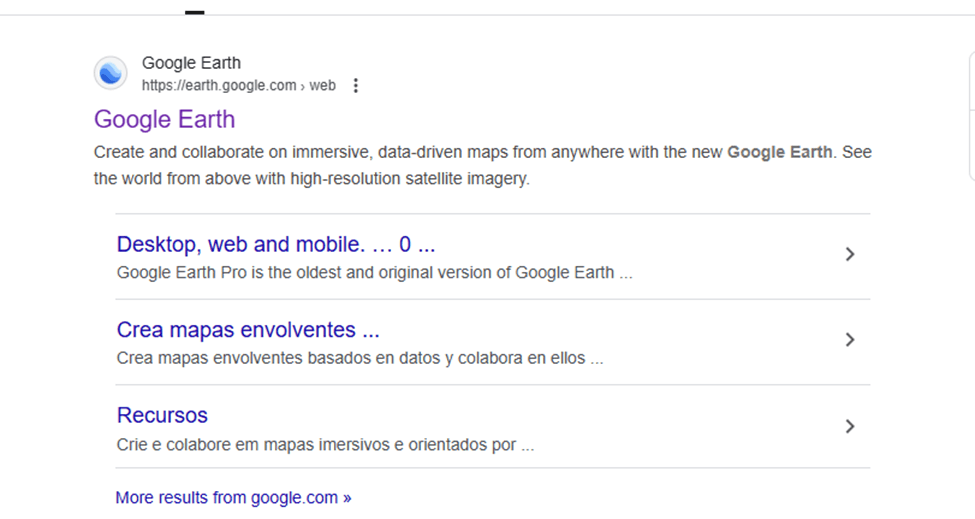Follow the Crea mapas envolventes sitelink

(248, 330)
